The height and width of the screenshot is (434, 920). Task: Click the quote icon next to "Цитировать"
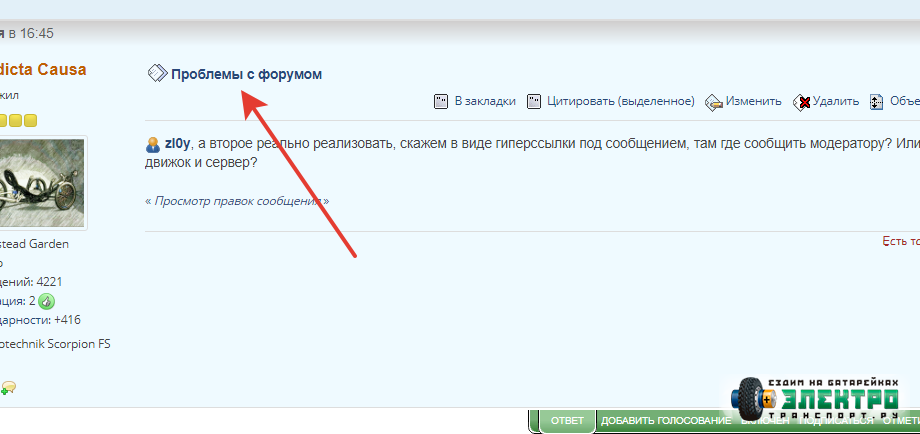pyautogui.click(x=534, y=101)
